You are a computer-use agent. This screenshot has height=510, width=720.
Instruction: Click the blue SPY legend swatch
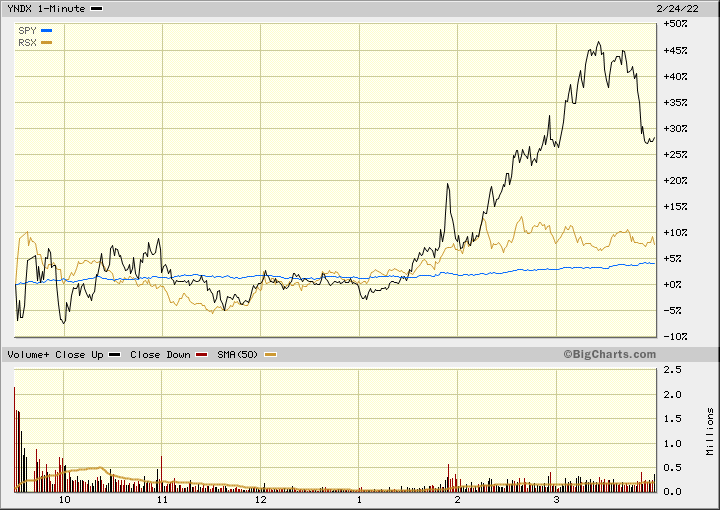click(x=46, y=30)
